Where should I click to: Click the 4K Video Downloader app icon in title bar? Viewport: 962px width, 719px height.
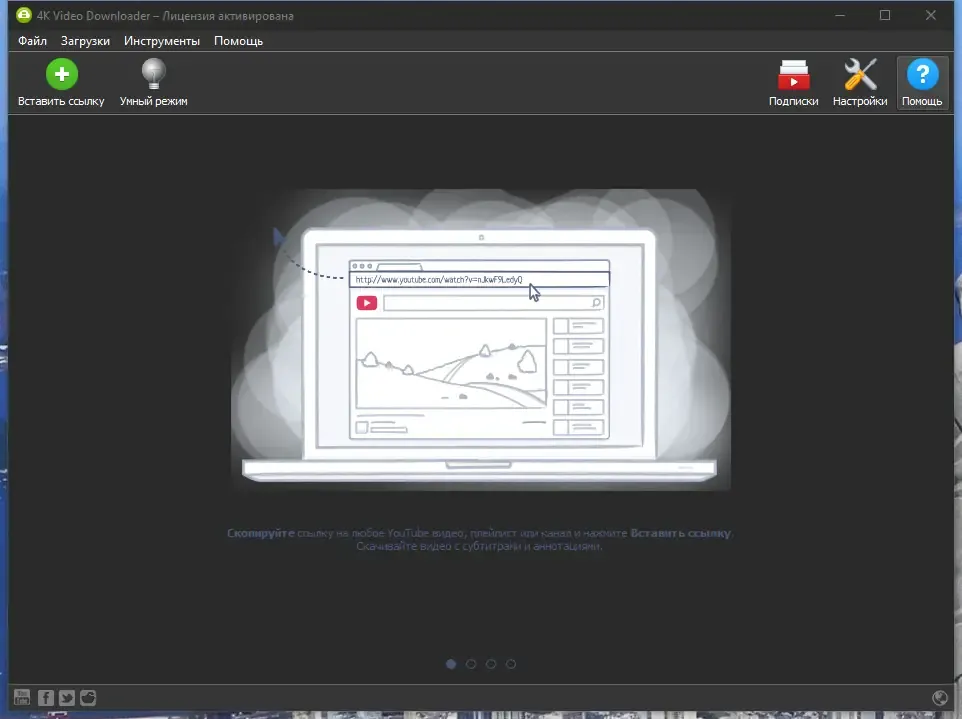24,15
